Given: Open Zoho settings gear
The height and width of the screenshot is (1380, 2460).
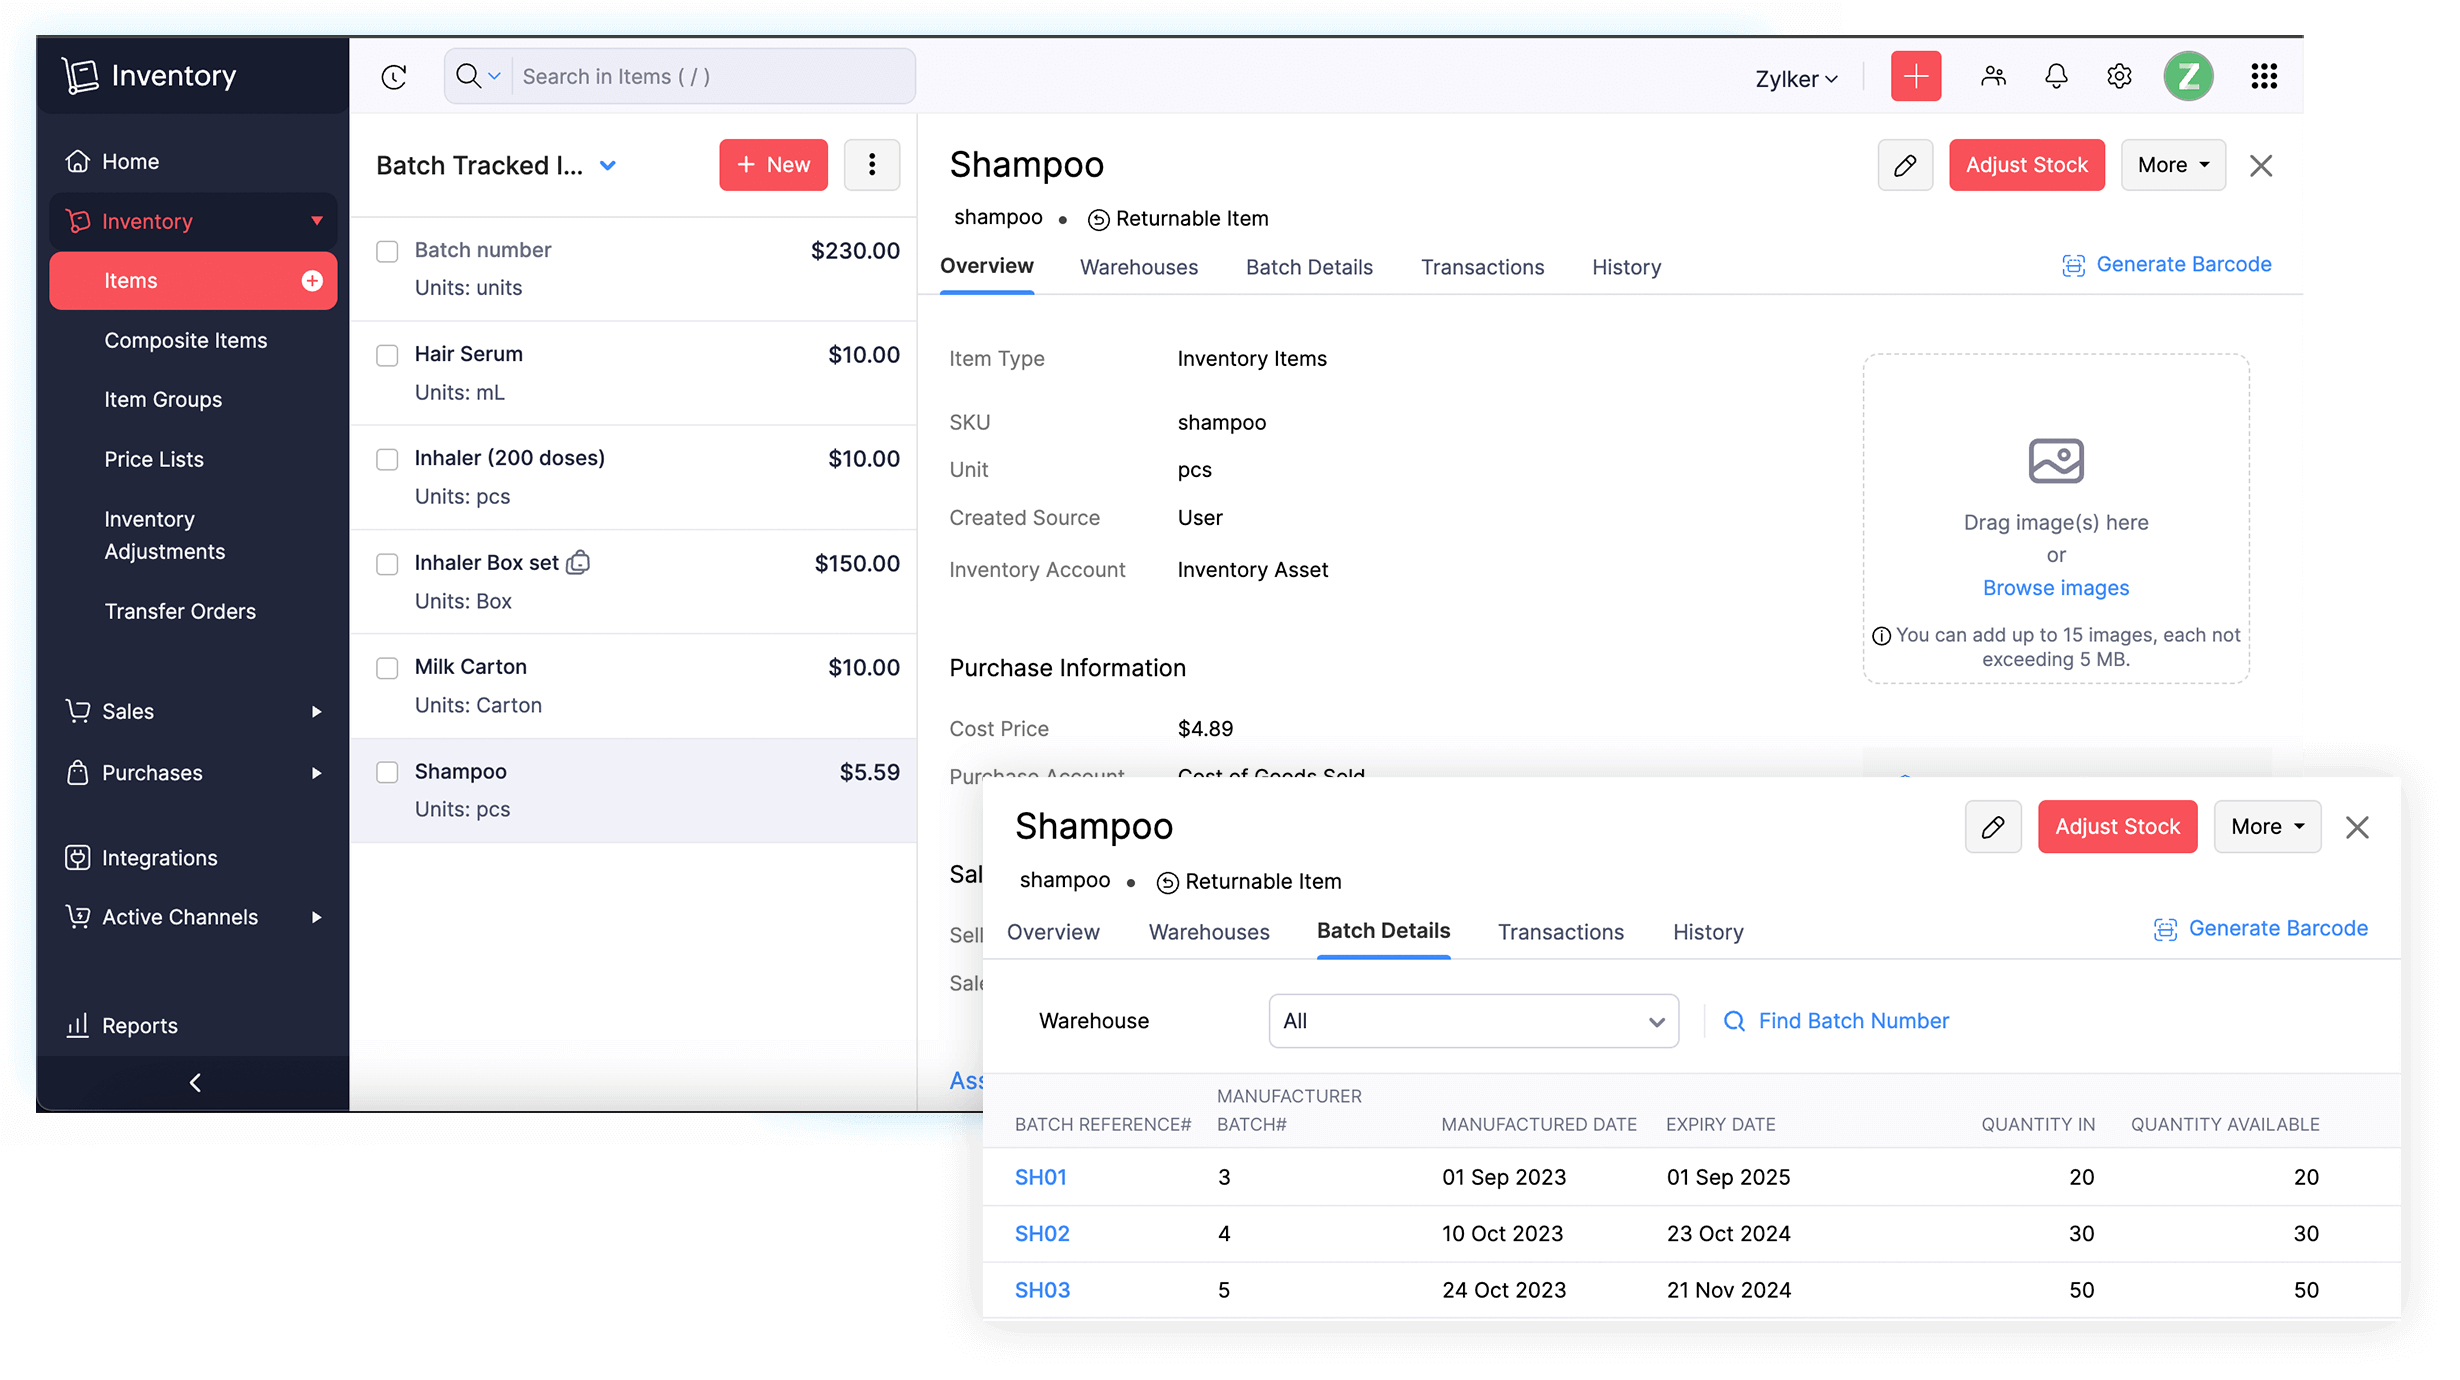Looking at the screenshot, I should point(2120,76).
